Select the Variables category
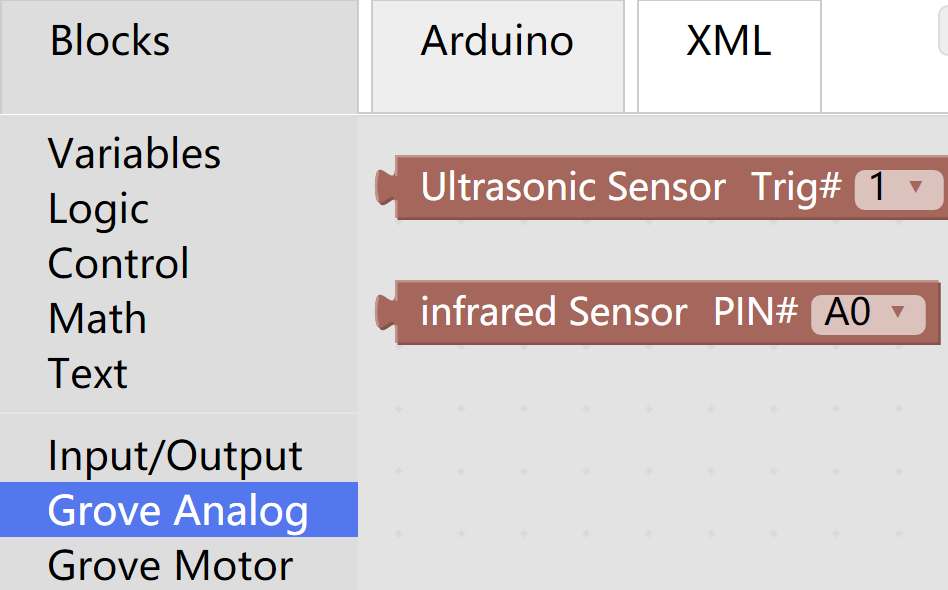 134,154
